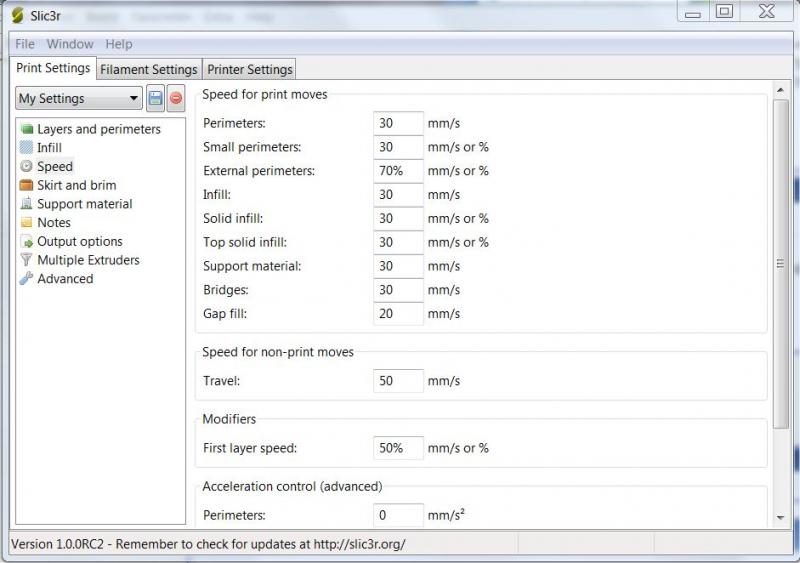
Task: Select the Infill settings page
Action: [49, 148]
